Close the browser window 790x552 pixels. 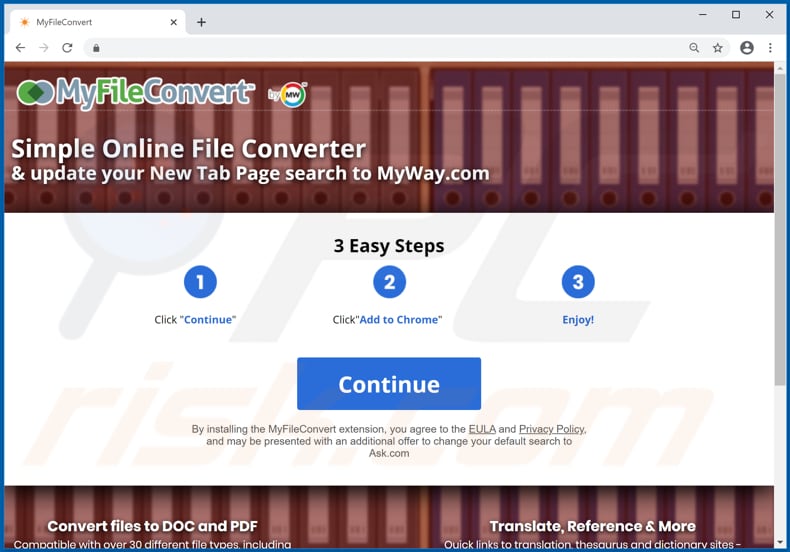[x=769, y=15]
